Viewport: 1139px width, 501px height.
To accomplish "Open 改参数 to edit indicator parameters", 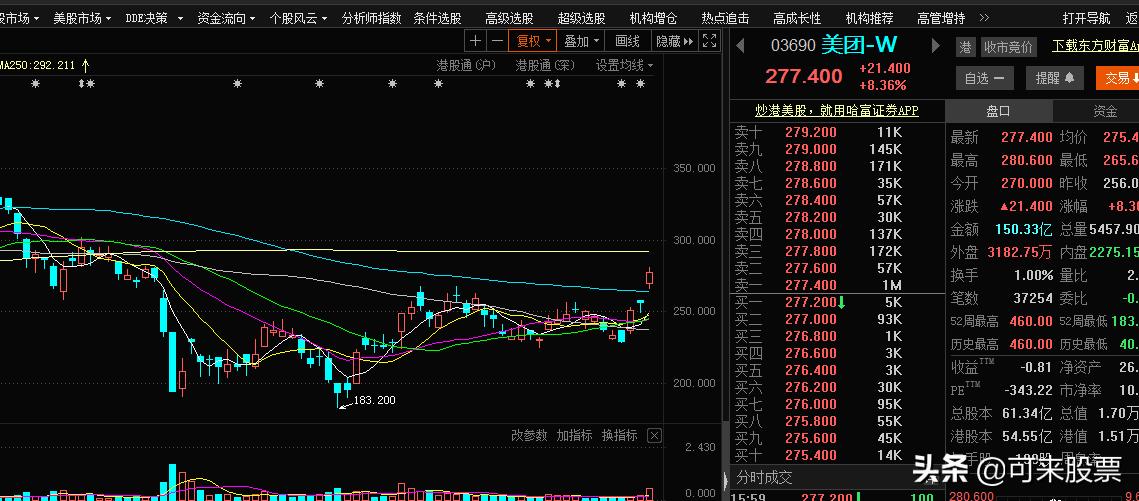I will click(530, 436).
